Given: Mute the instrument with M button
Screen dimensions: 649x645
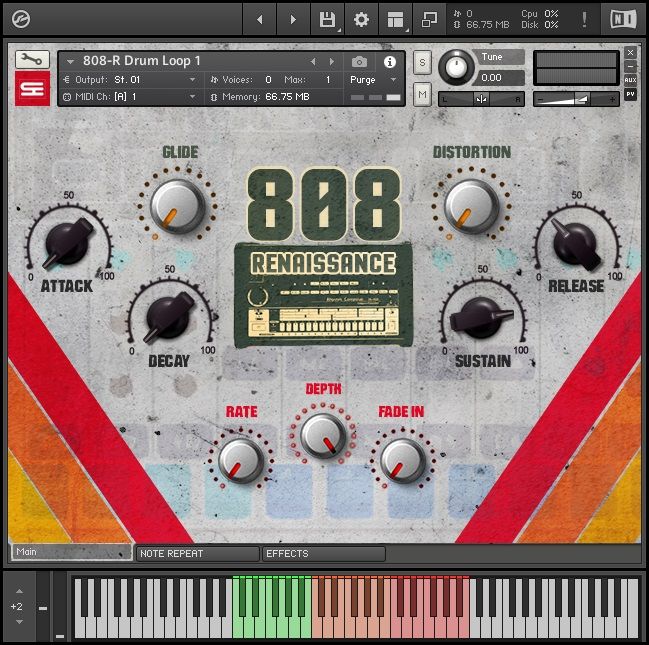Looking at the screenshot, I should pos(422,95).
